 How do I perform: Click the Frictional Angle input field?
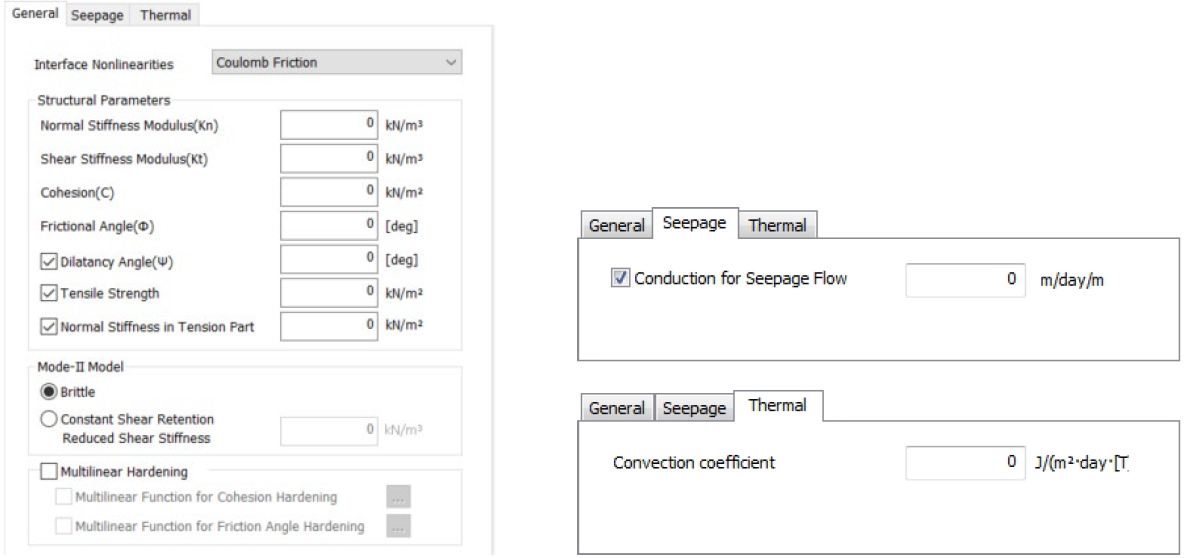[329, 226]
